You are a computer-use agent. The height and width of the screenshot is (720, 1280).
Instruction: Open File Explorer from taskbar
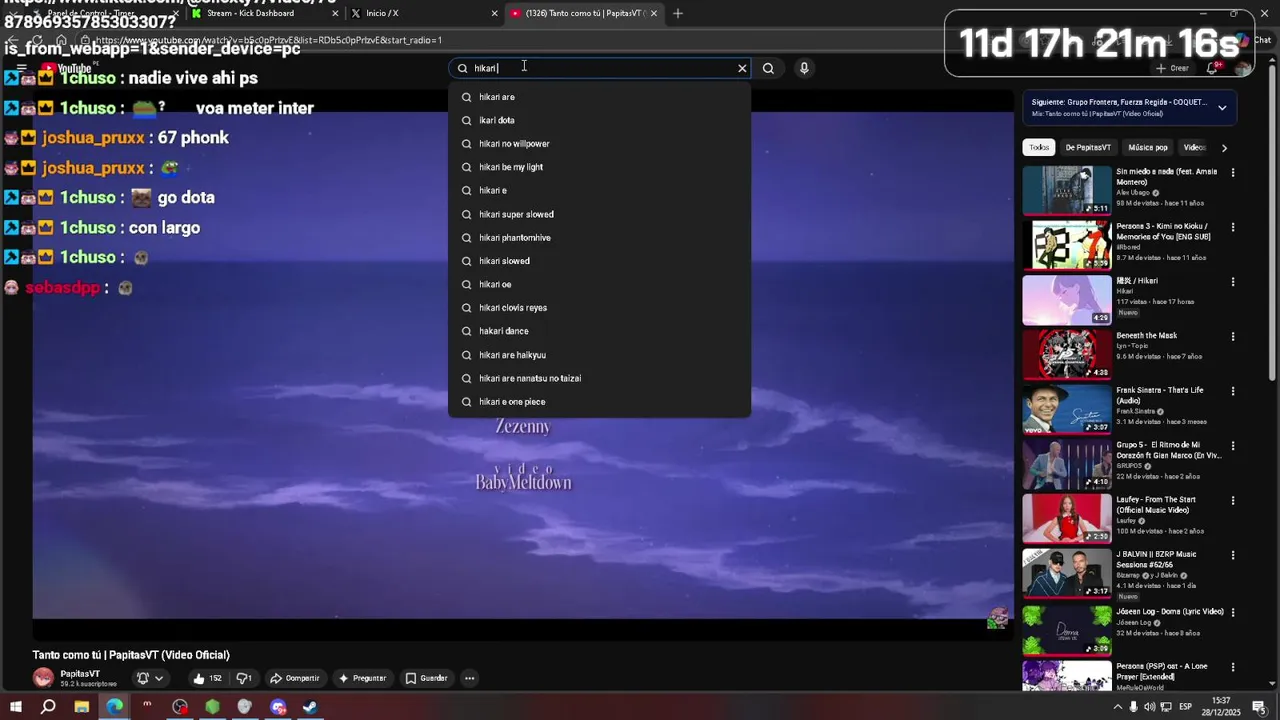tap(81, 707)
